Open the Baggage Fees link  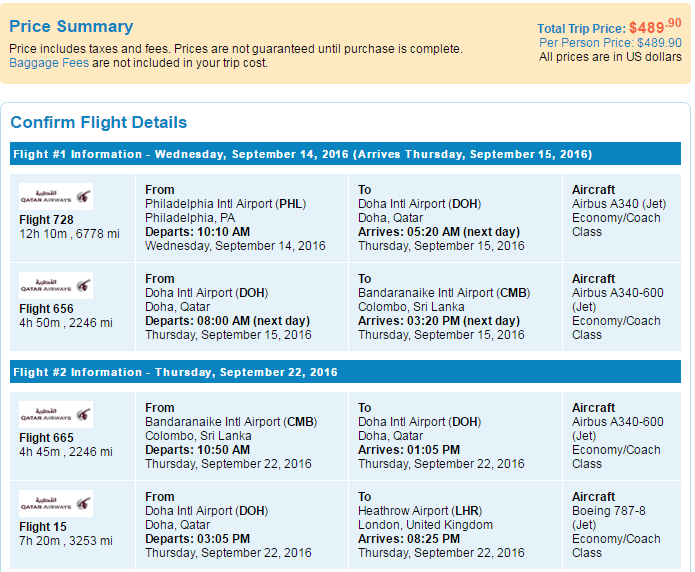coord(49,63)
